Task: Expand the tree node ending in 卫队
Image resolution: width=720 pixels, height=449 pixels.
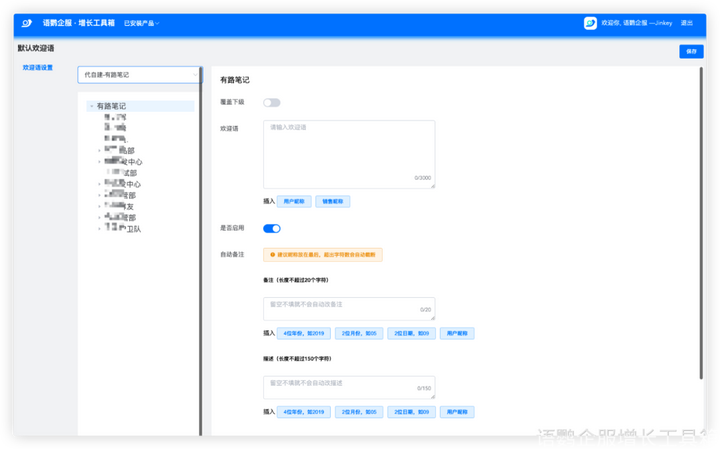Action: 99,229
